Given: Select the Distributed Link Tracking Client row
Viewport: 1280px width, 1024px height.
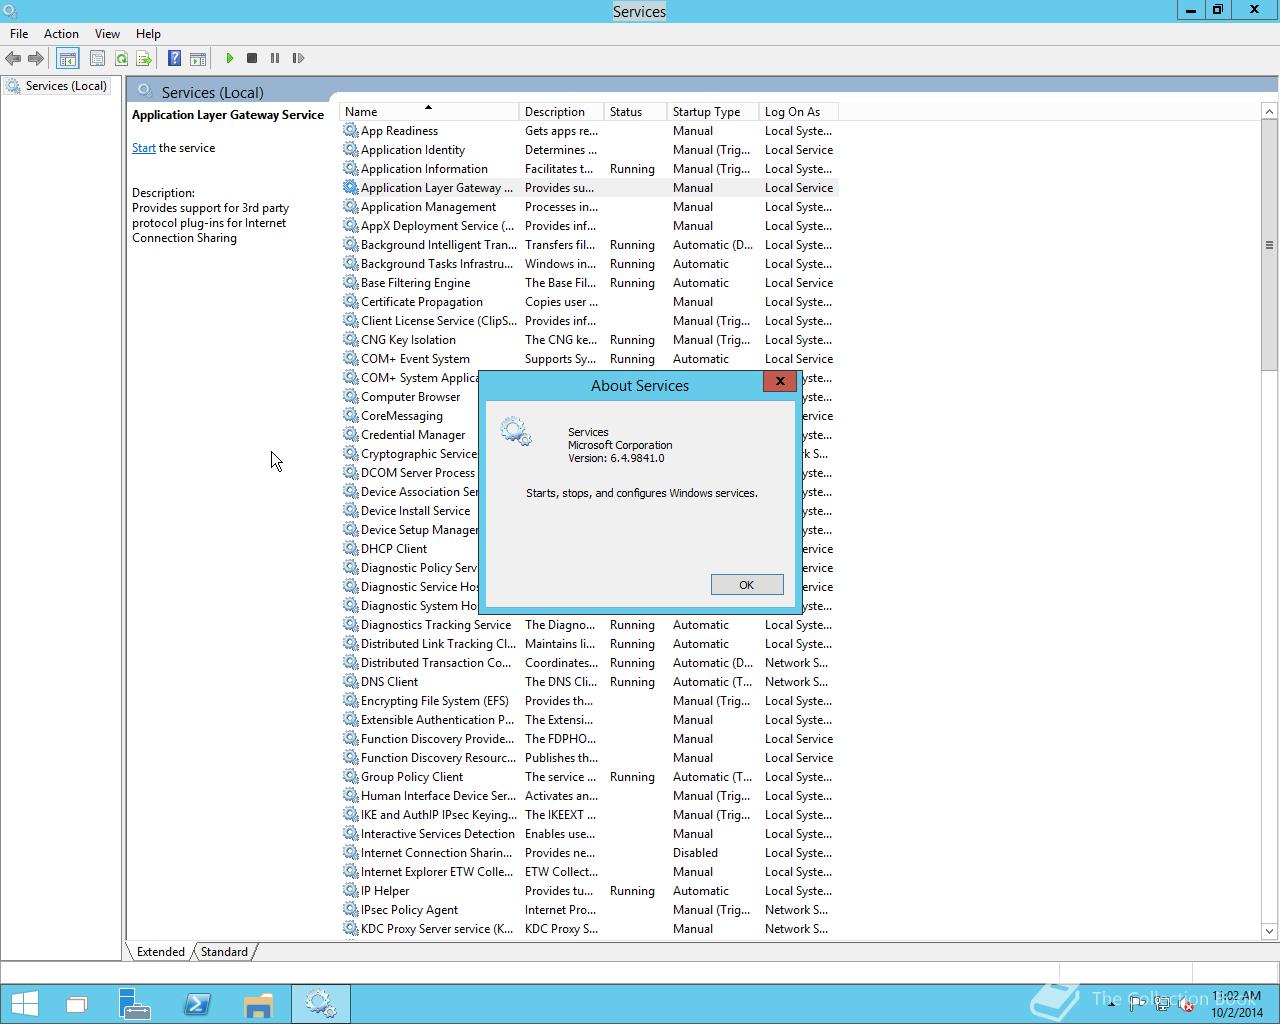Looking at the screenshot, I should [588, 644].
